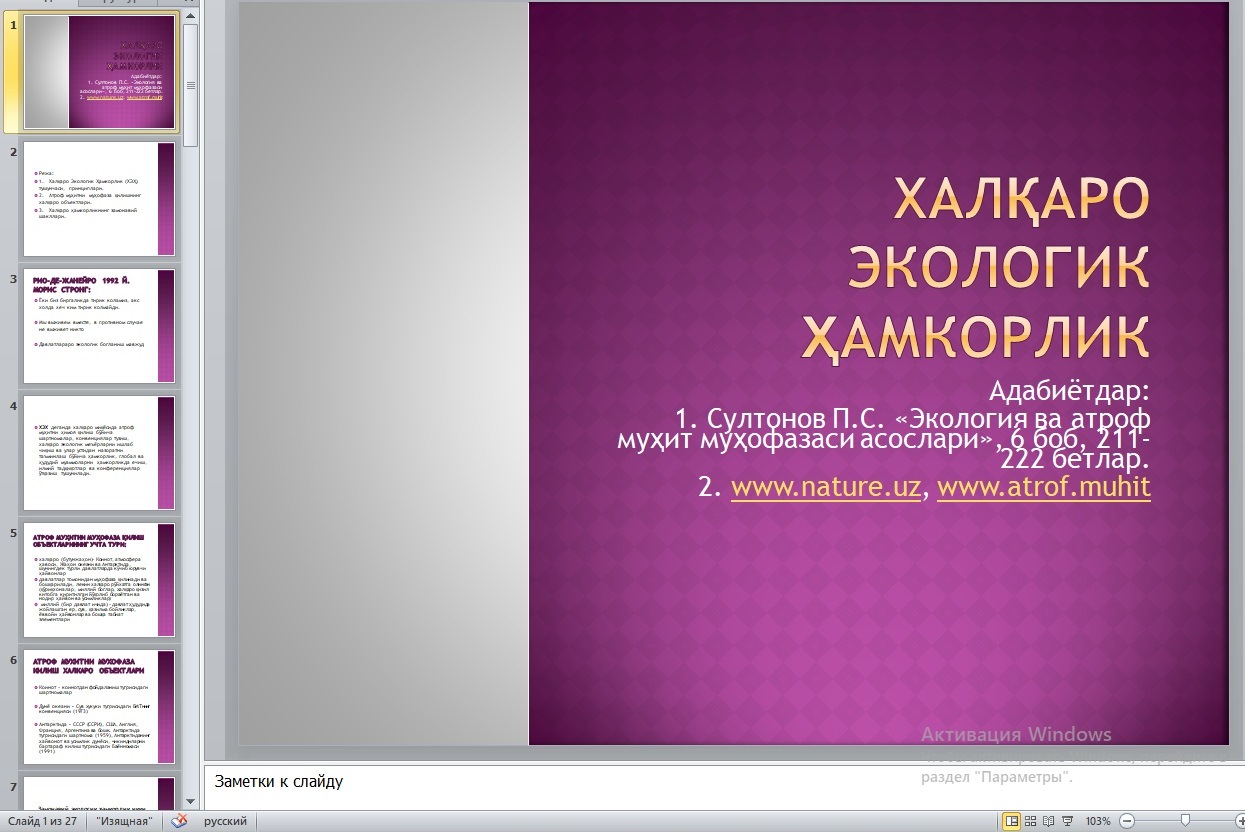
Task: Switch to Slide Sorter view
Action: click(1030, 821)
